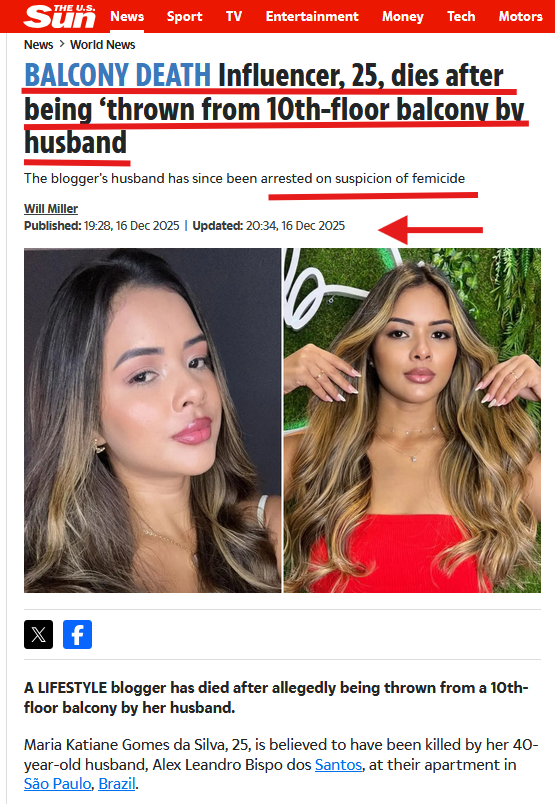Image resolution: width=555 pixels, height=804 pixels.
Task: Open the Tech section
Action: pyautogui.click(x=461, y=16)
